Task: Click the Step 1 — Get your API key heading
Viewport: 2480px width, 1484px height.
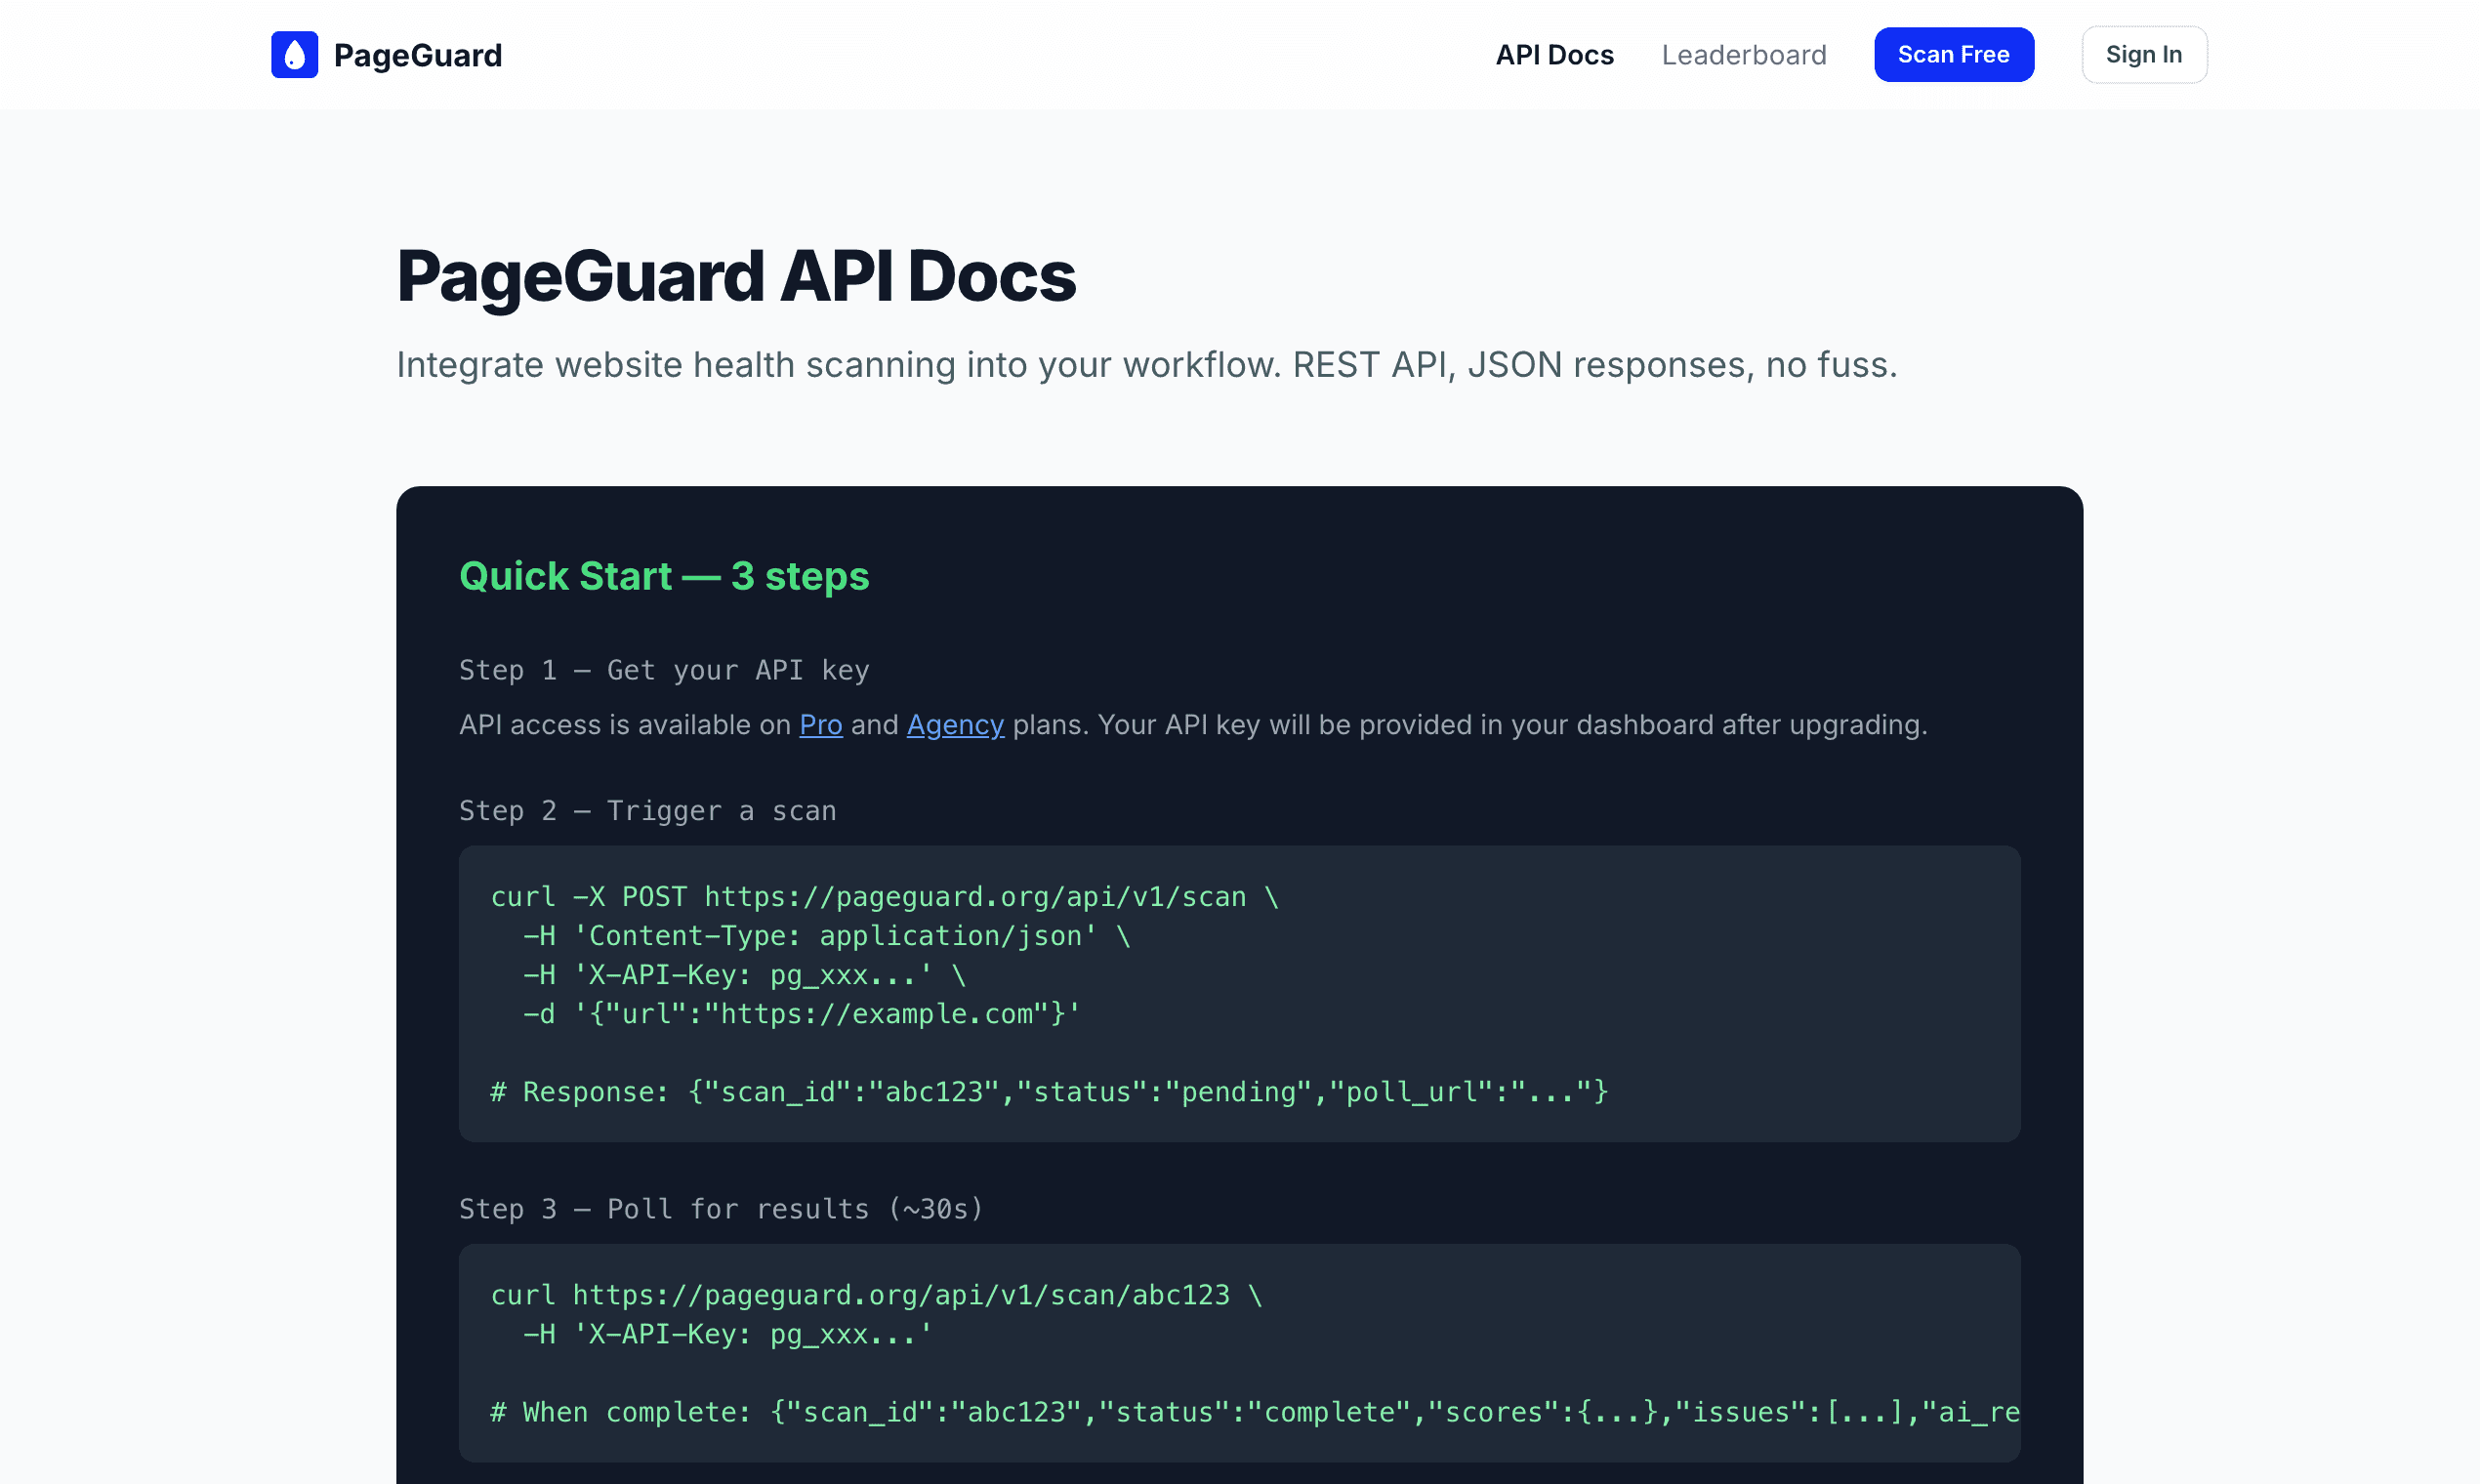Action: click(x=663, y=670)
